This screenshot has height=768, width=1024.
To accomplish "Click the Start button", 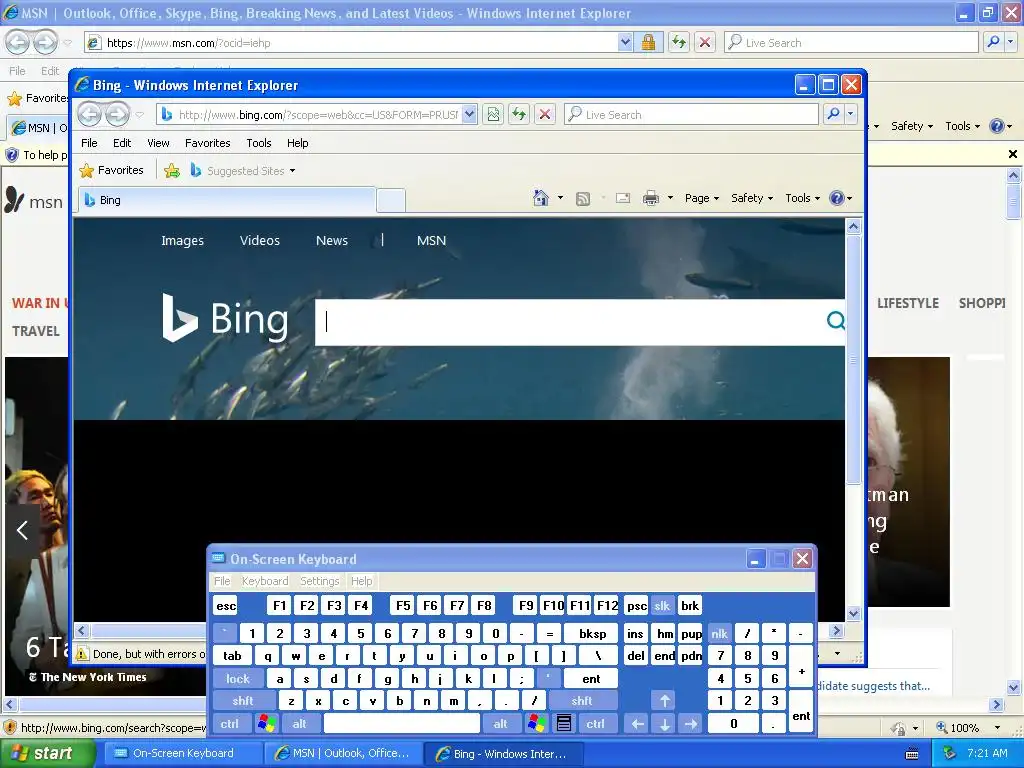I will [x=47, y=754].
